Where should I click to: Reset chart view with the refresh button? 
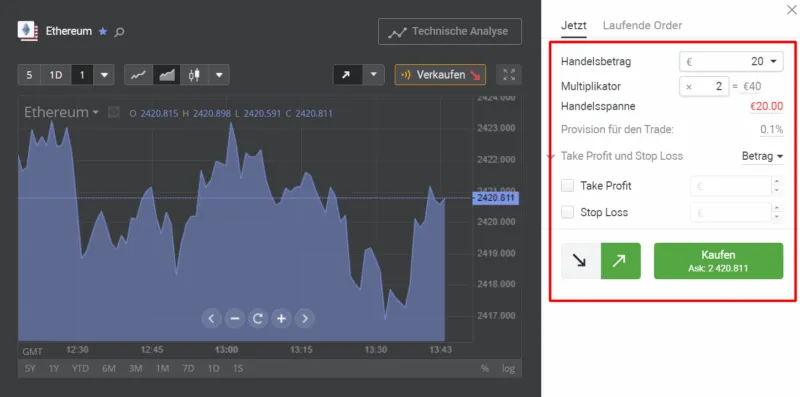pos(258,318)
